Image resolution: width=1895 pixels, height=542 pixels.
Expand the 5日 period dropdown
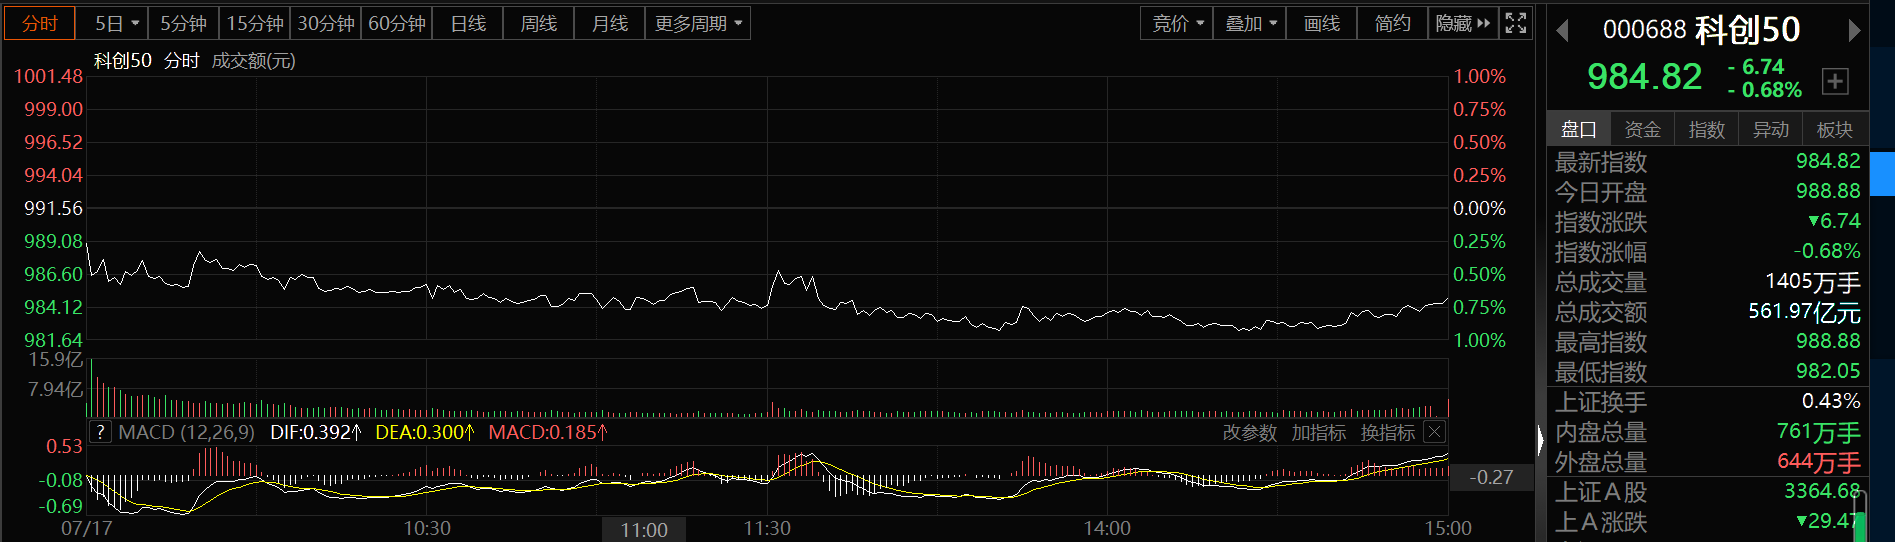[x=117, y=23]
